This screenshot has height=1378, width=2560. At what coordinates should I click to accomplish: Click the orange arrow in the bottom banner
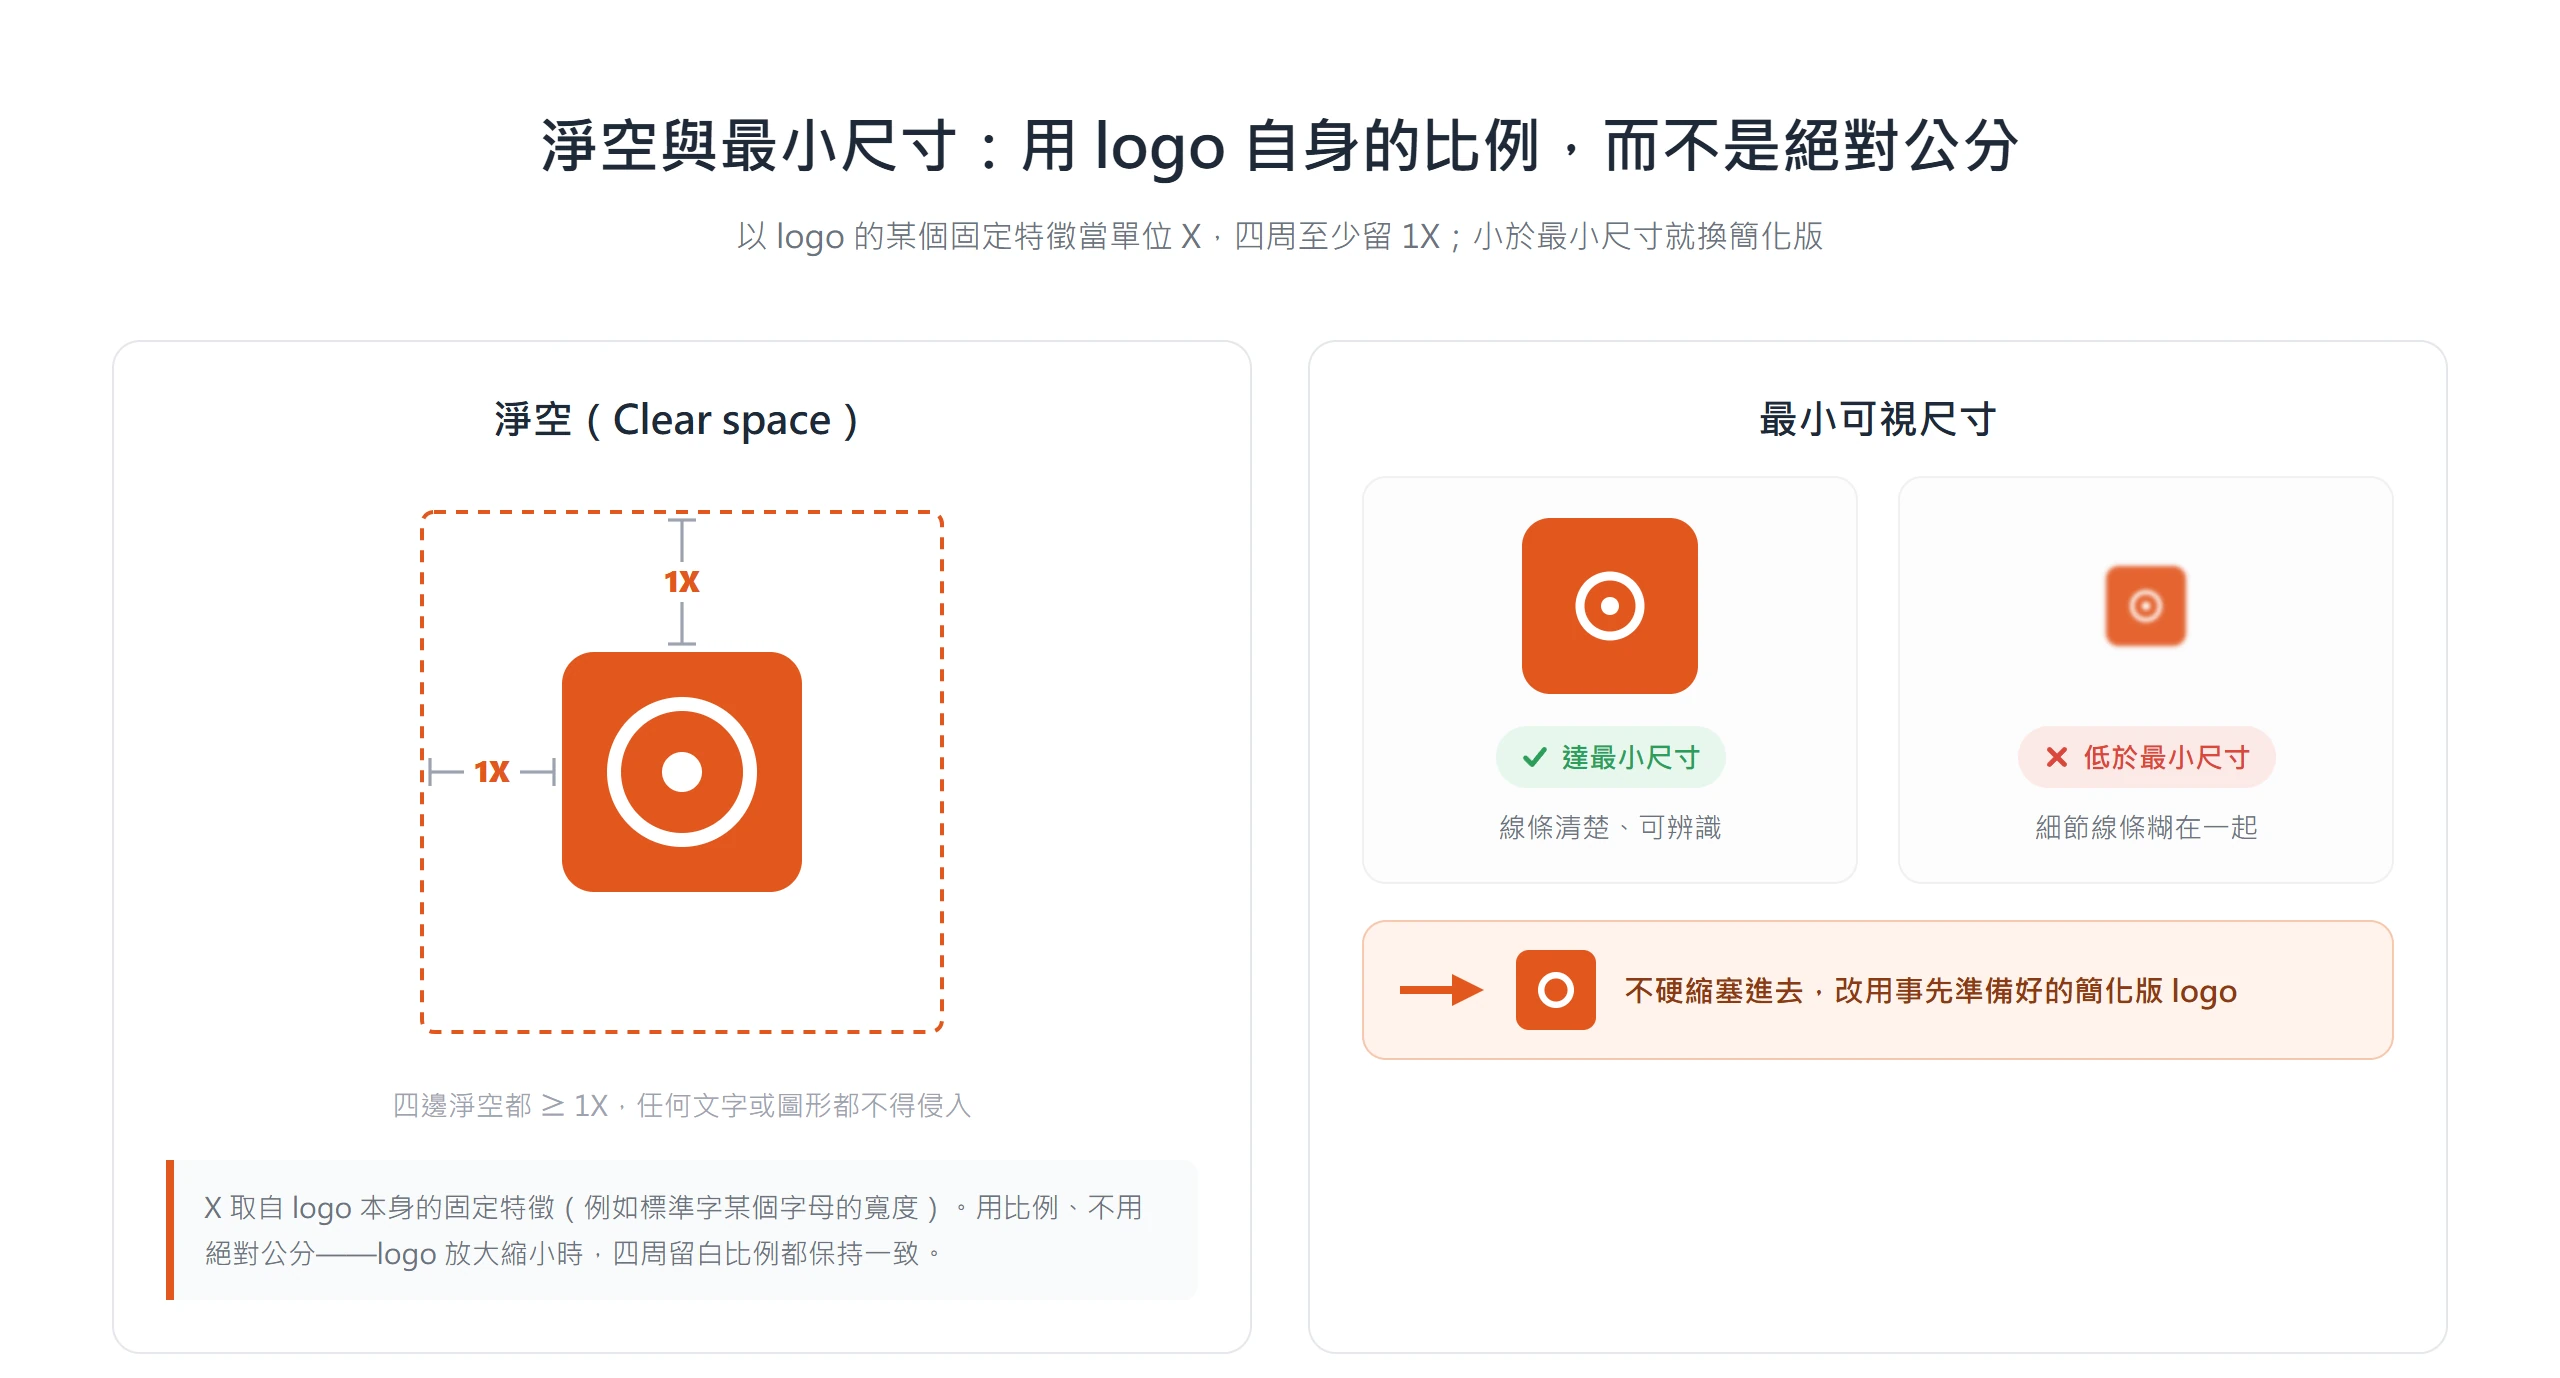[1441, 990]
